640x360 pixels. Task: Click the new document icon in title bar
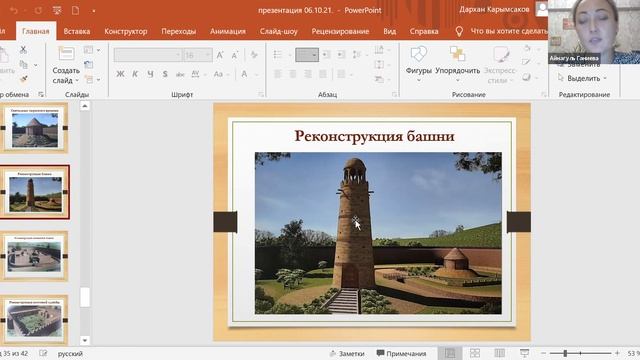[x=76, y=11]
